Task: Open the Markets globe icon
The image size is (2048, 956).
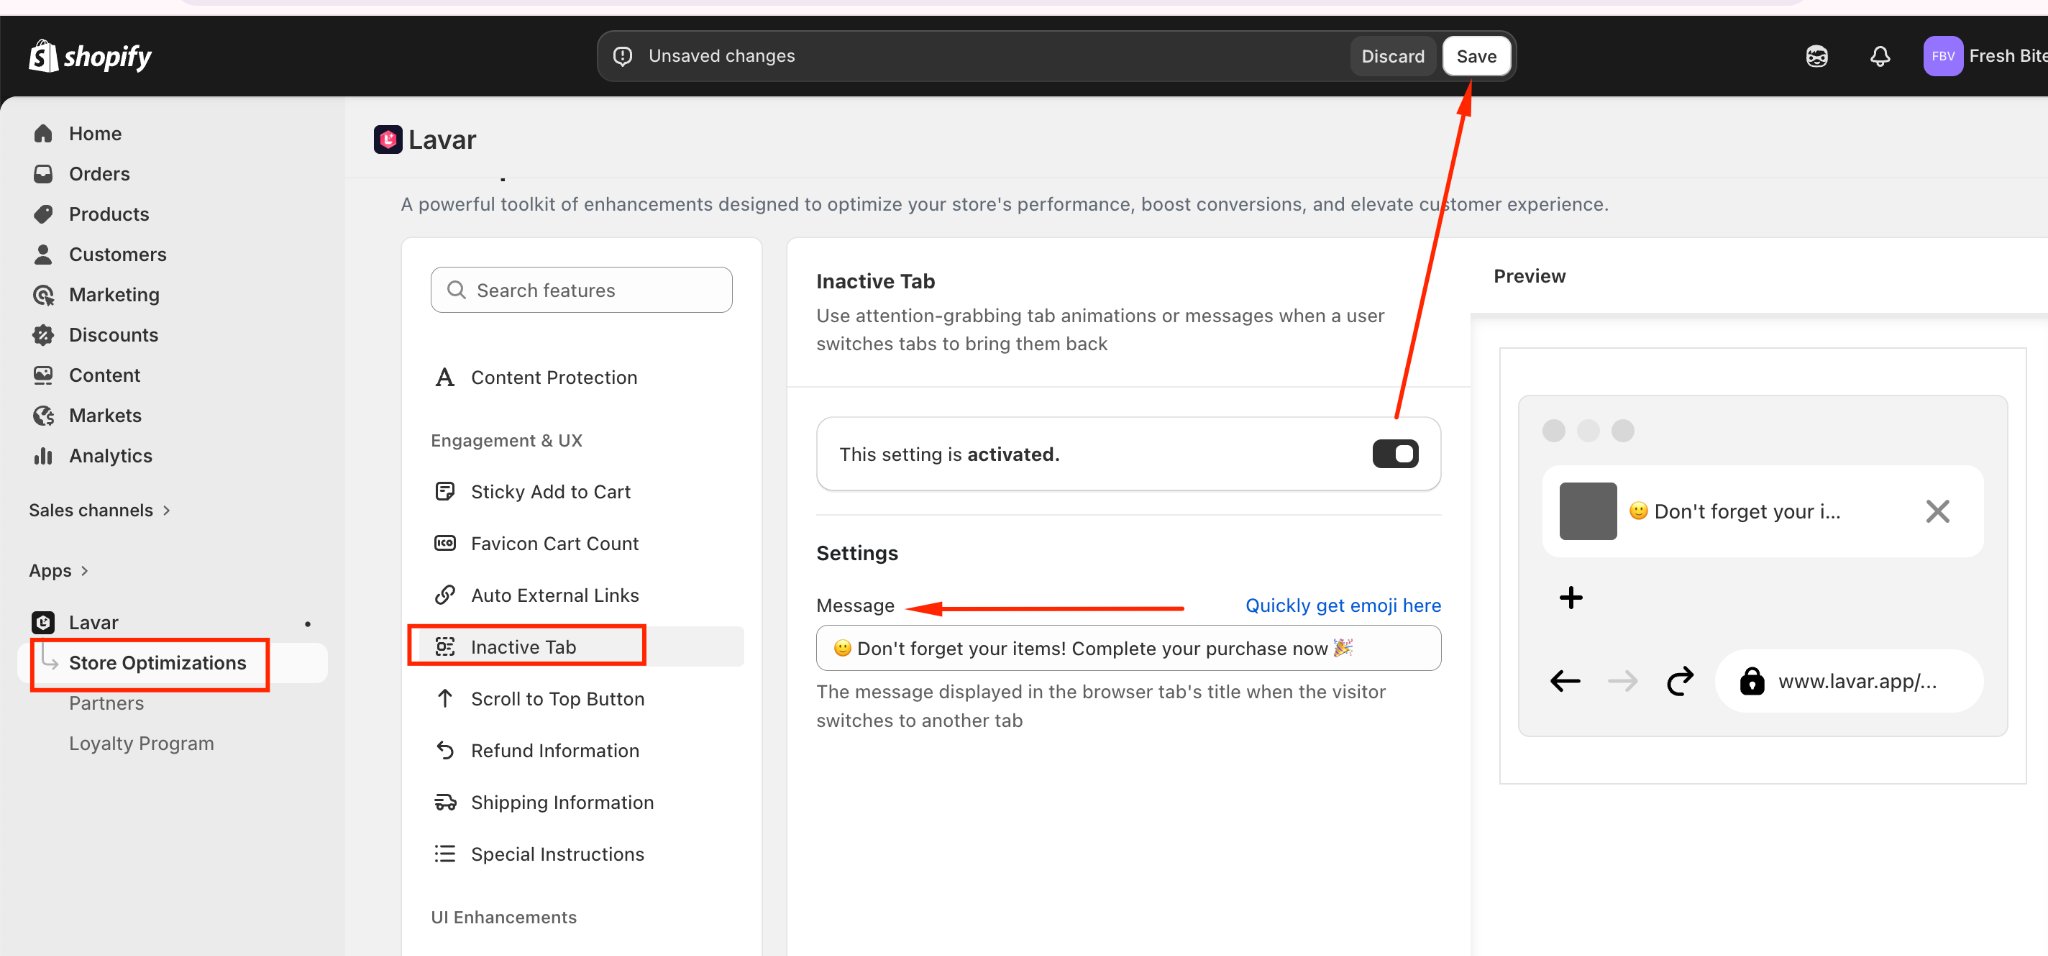Action: point(43,415)
